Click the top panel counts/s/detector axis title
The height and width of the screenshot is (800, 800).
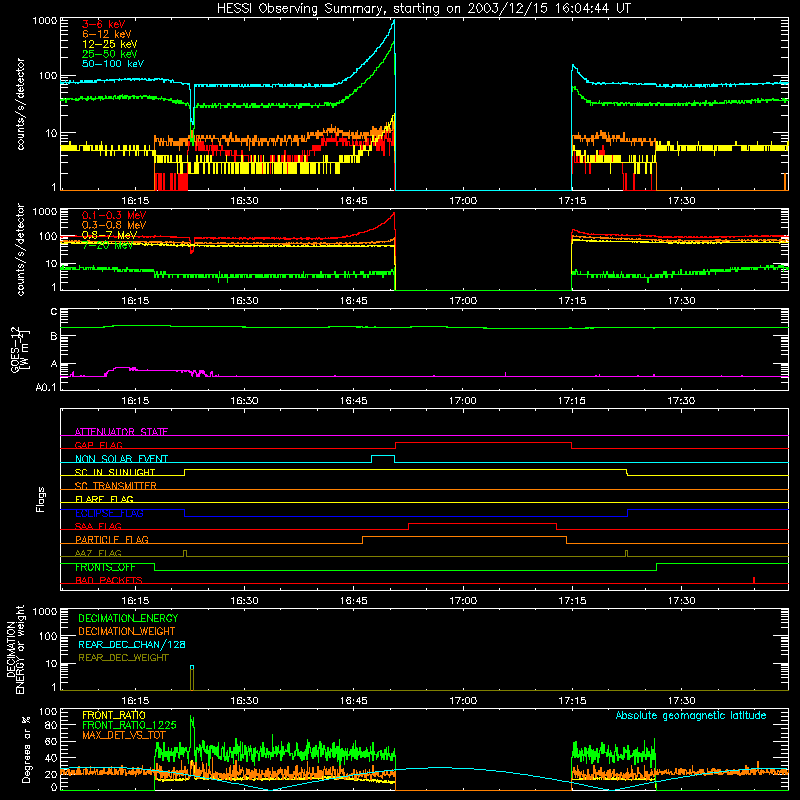pyautogui.click(x=20, y=104)
